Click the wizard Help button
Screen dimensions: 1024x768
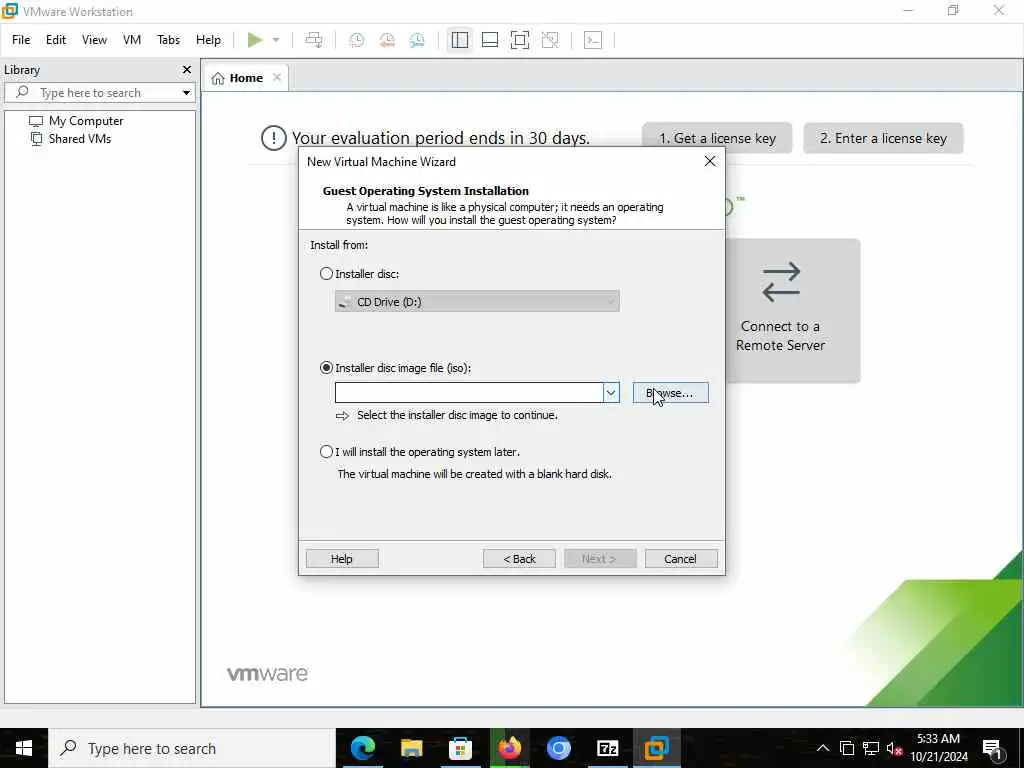coord(342,558)
